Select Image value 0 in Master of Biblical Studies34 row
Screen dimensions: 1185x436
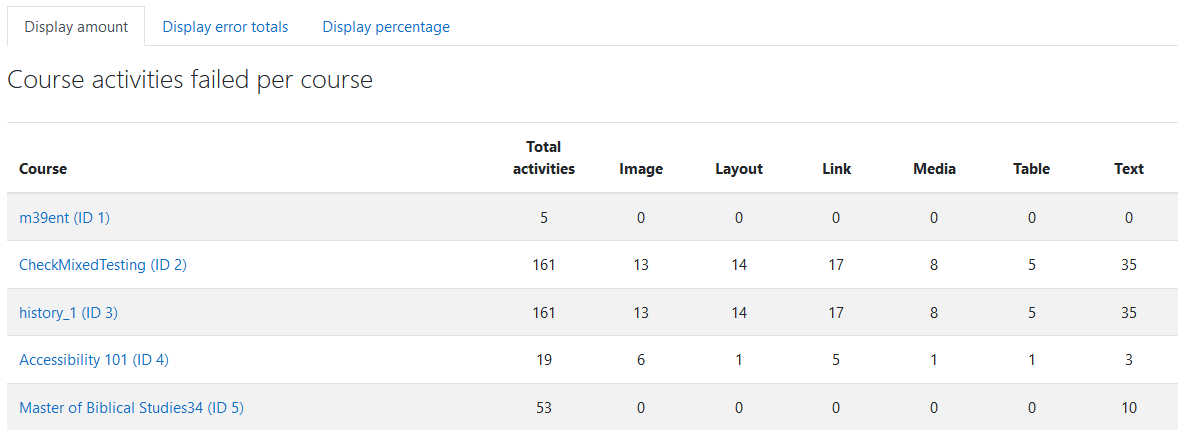coord(641,408)
